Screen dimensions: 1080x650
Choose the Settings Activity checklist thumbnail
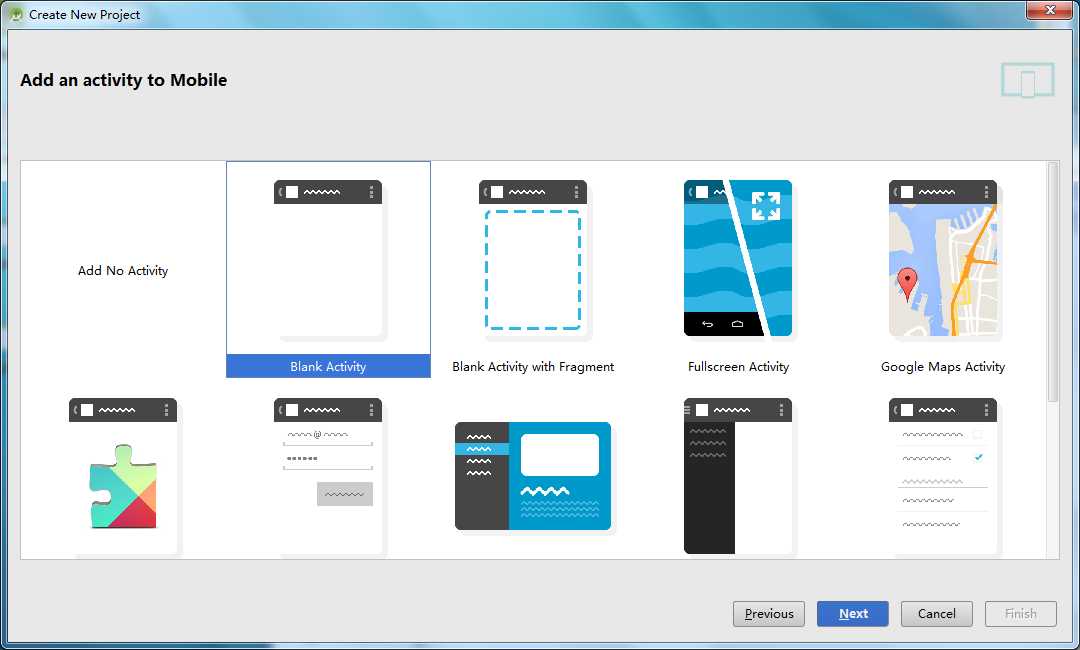[943, 476]
